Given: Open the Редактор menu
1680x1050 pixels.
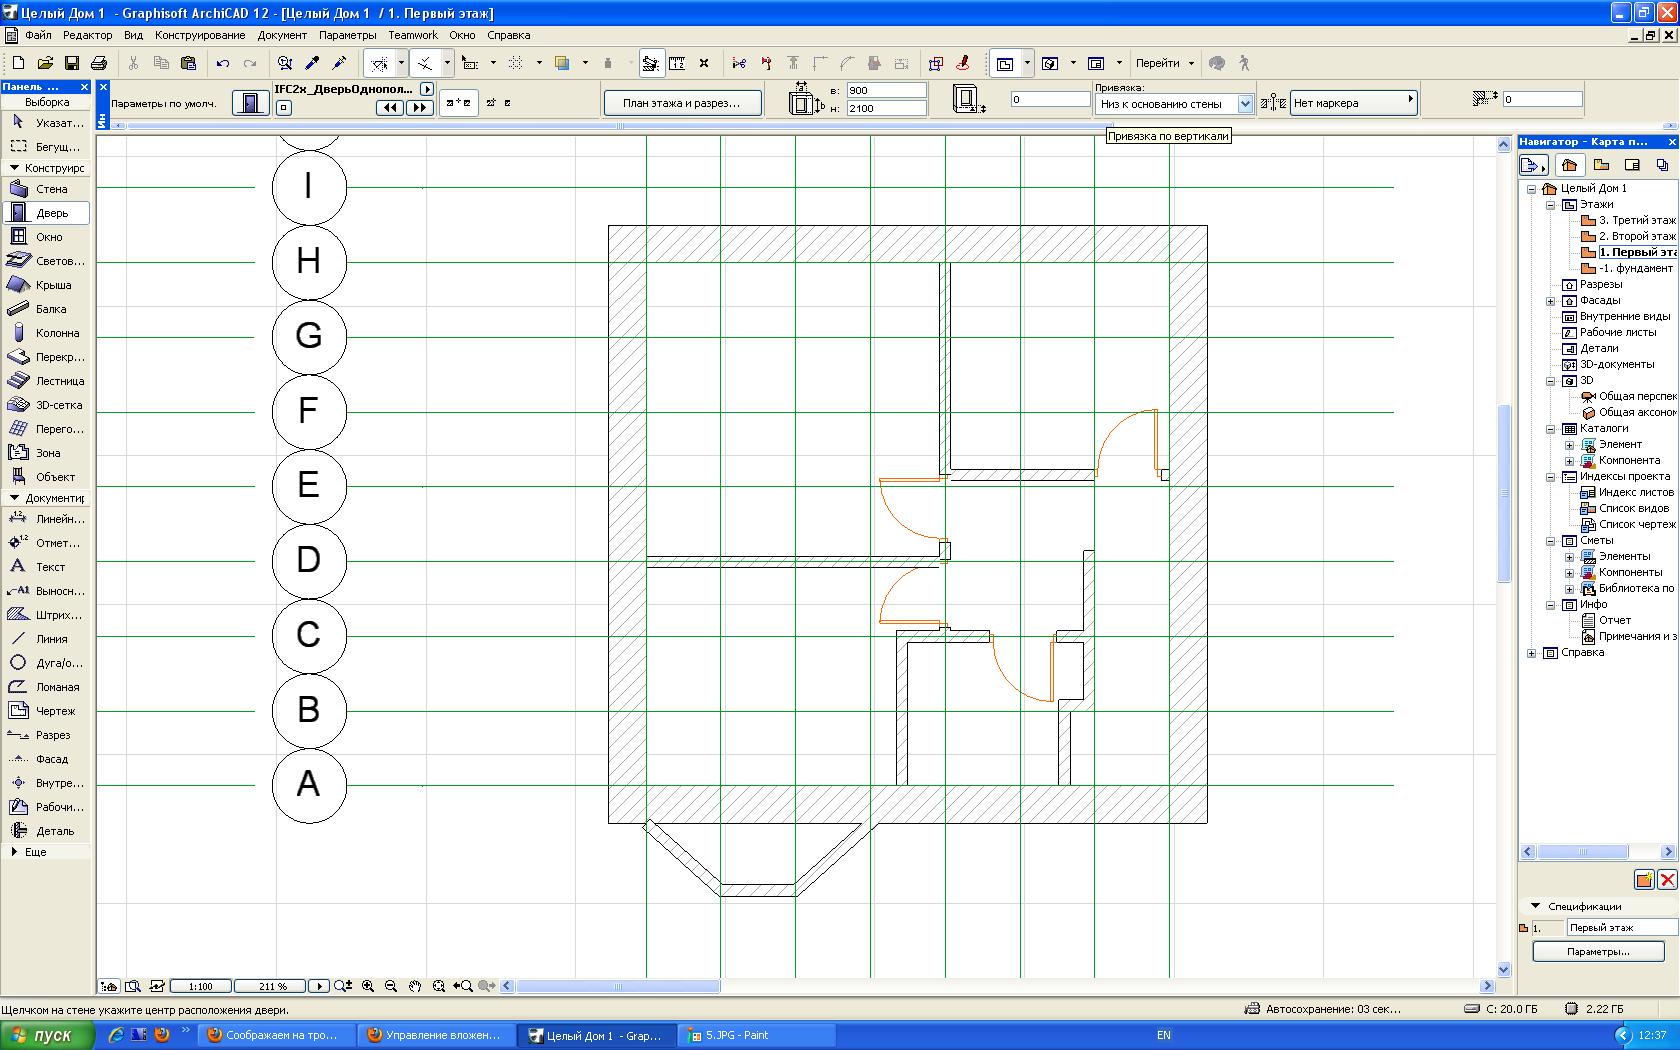Looking at the screenshot, I should pos(87,35).
